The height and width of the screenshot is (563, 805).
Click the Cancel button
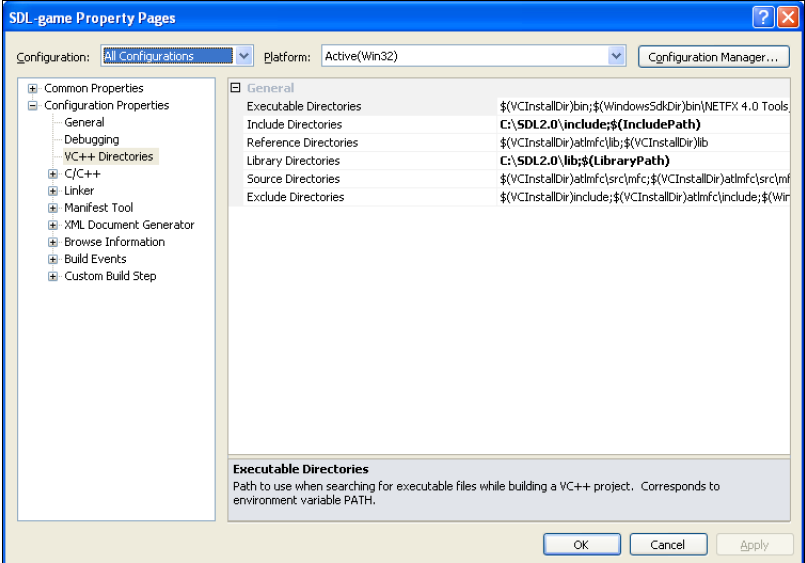(668, 545)
